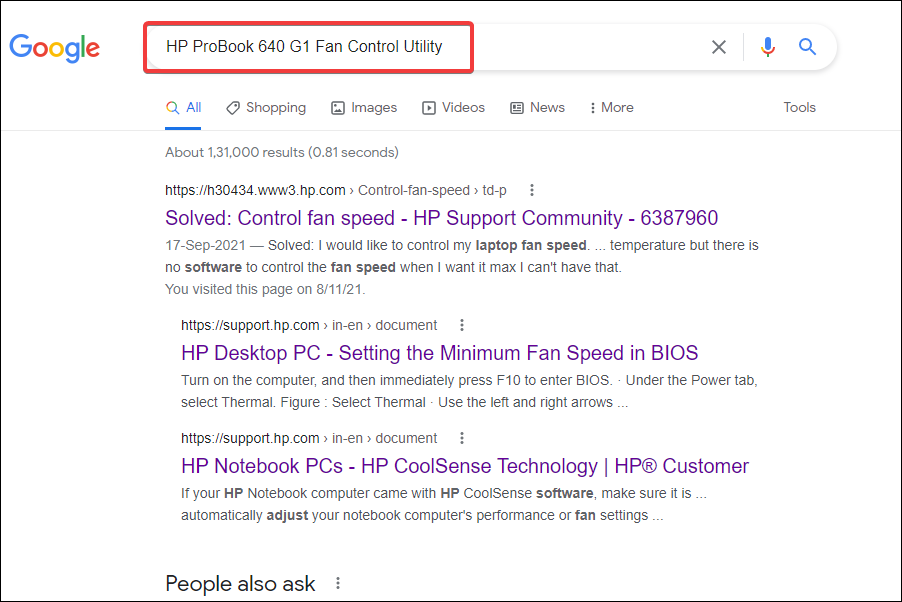The width and height of the screenshot is (902, 602).
Task: Open the three-dot menu for the 6387960 result
Action: [531, 189]
